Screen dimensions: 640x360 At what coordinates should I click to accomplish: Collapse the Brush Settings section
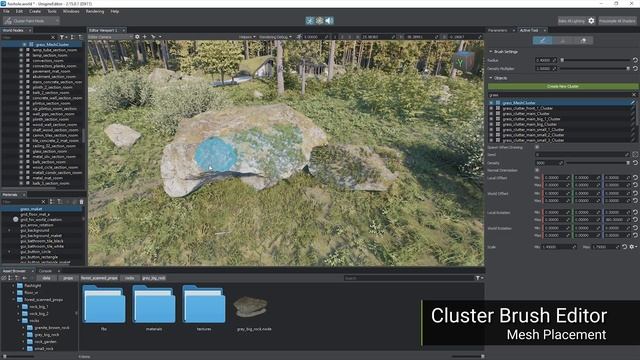491,52
